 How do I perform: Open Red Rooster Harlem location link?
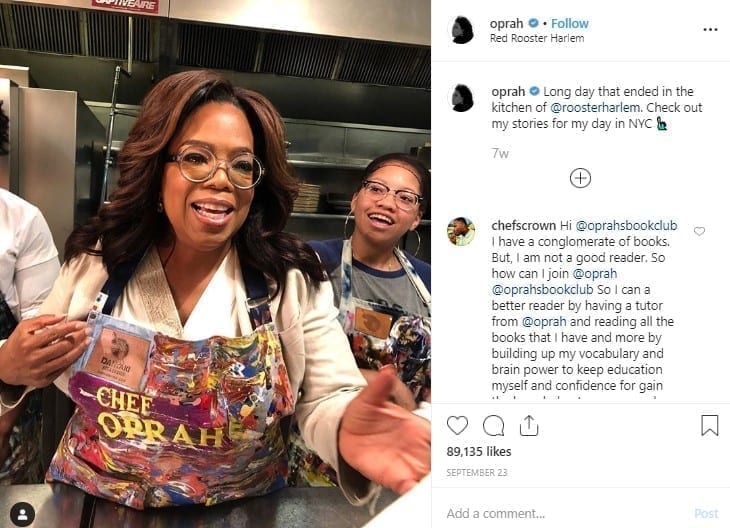pyautogui.click(x=537, y=39)
